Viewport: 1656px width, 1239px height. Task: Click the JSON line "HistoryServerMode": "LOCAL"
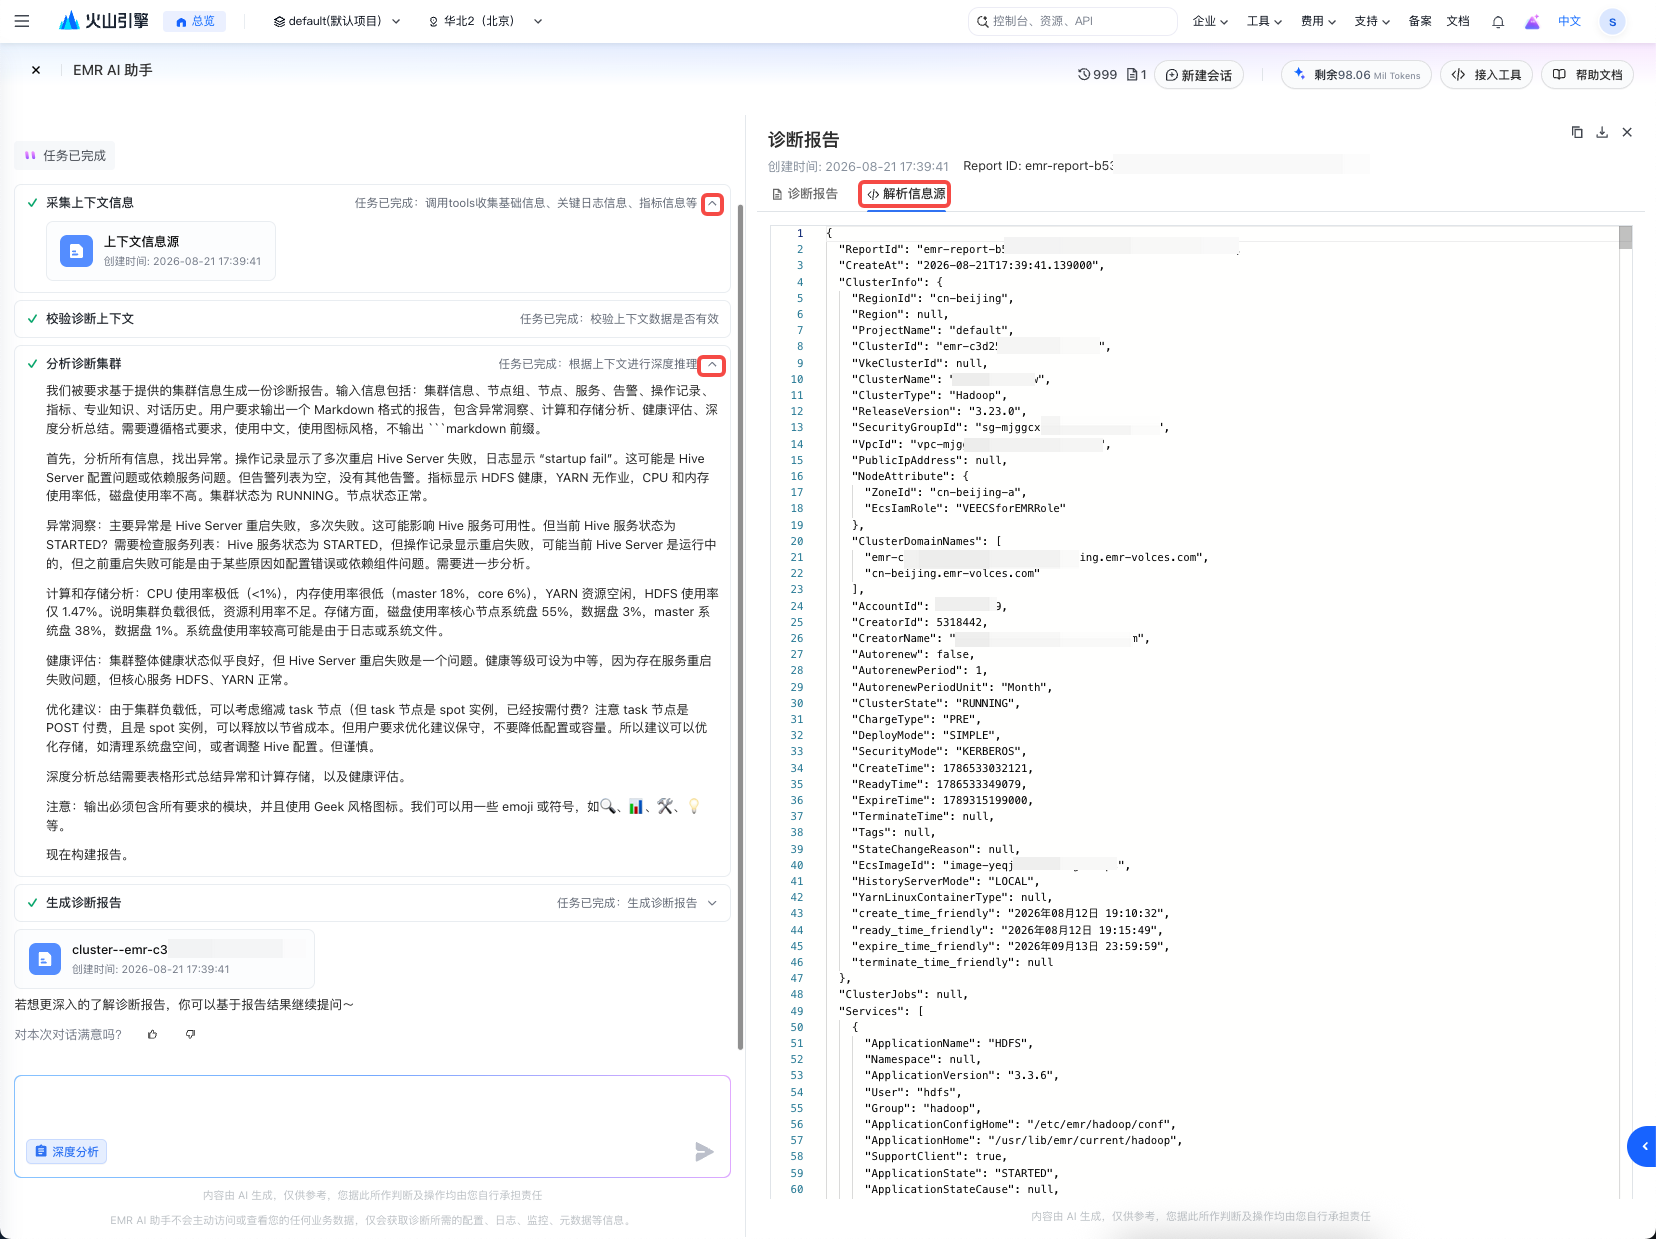pyautogui.click(x=945, y=882)
